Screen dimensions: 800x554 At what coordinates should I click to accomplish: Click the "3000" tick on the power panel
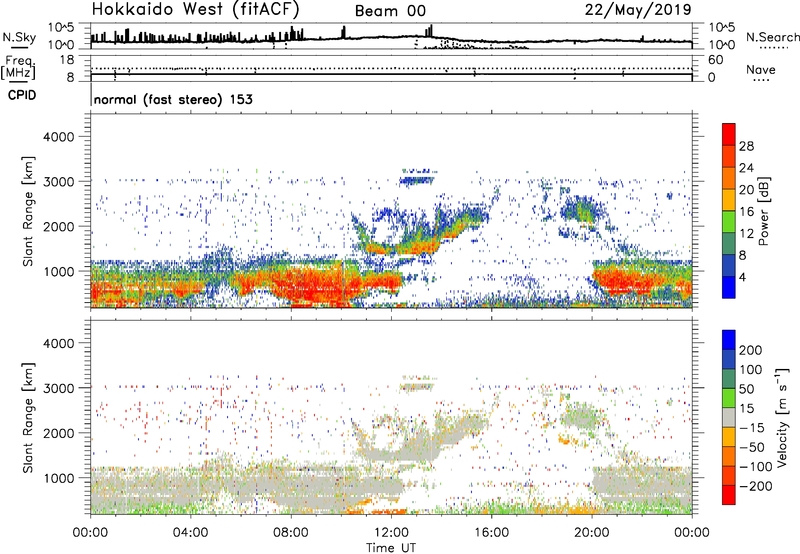[58, 182]
